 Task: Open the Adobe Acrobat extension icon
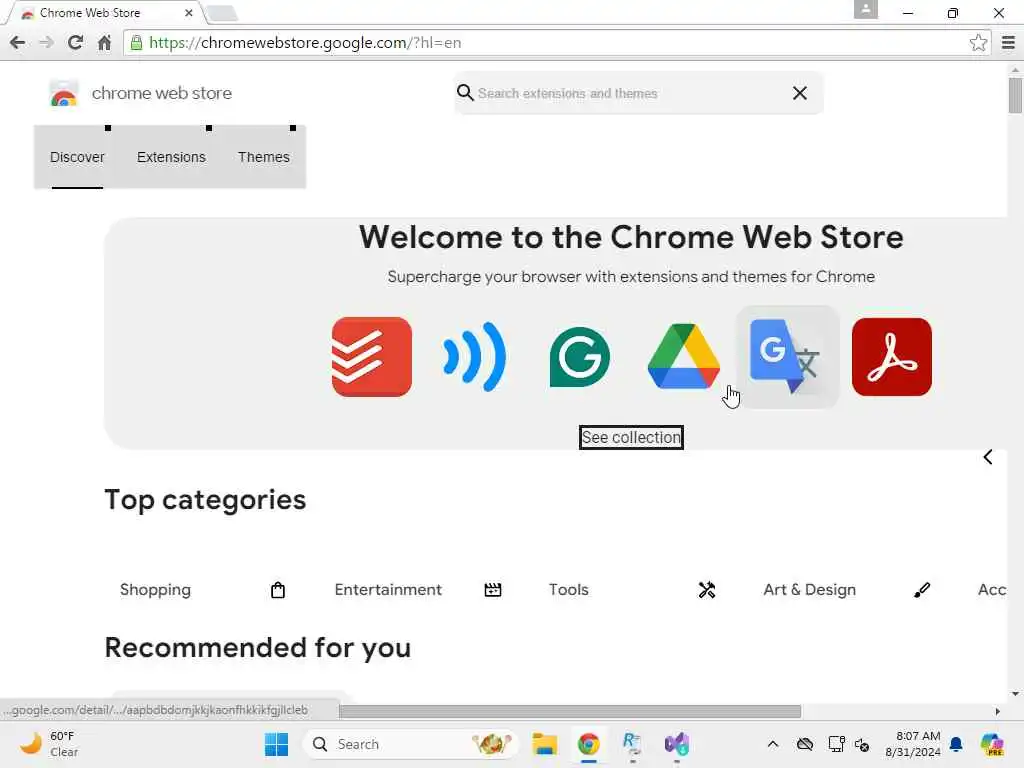tap(891, 357)
